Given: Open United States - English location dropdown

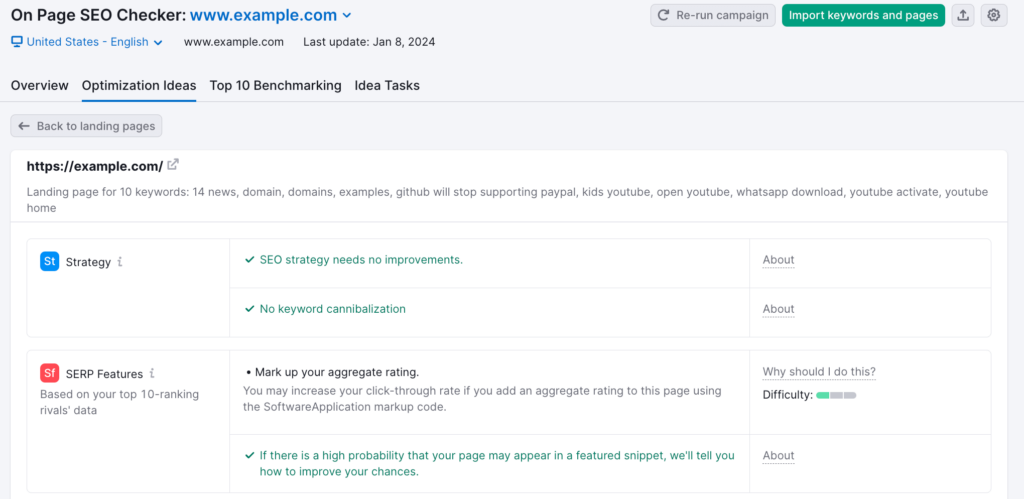Looking at the screenshot, I should pyautogui.click(x=87, y=42).
